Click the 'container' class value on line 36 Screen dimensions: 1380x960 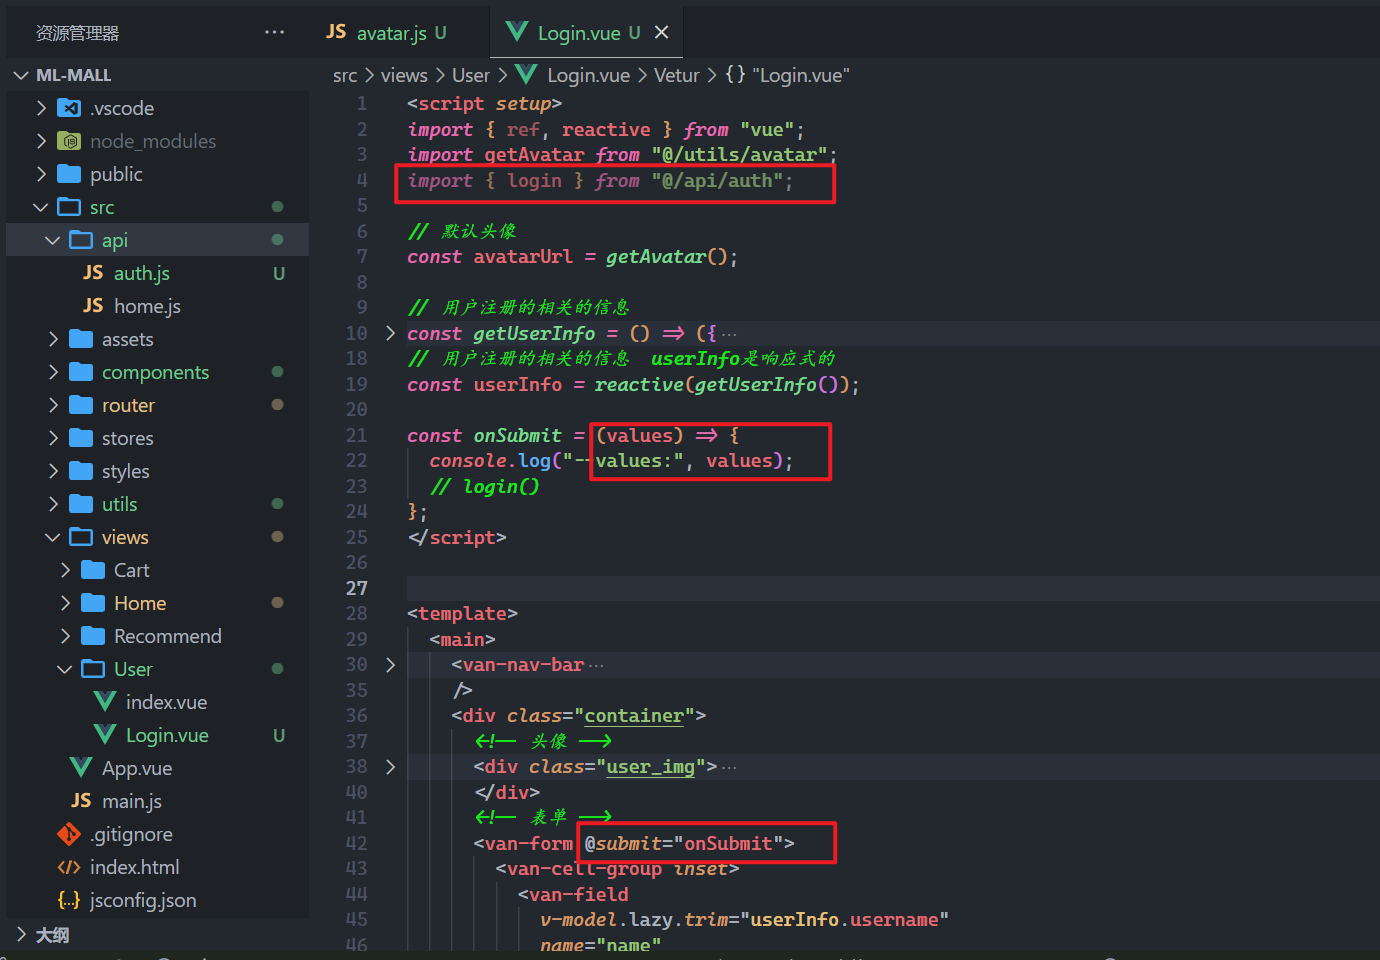(x=634, y=716)
